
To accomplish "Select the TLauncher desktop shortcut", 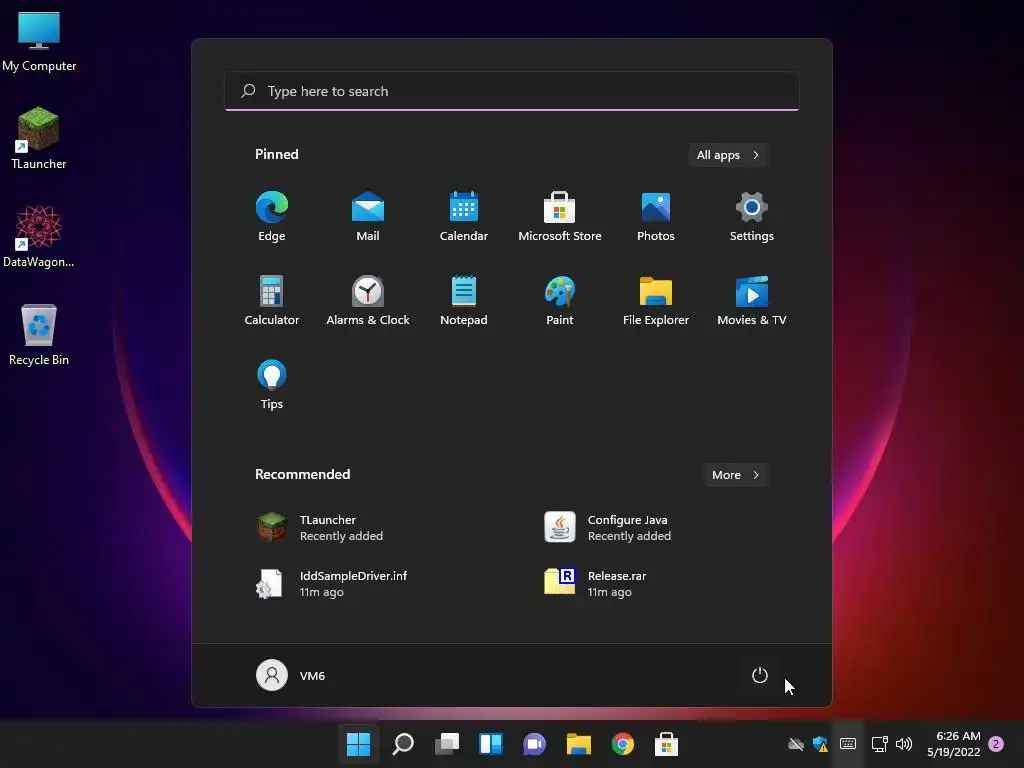I will click(39, 139).
